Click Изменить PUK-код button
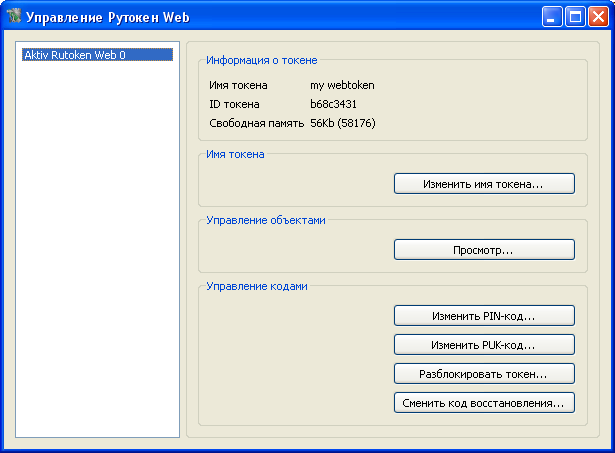The height and width of the screenshot is (453, 615). [x=484, y=345]
